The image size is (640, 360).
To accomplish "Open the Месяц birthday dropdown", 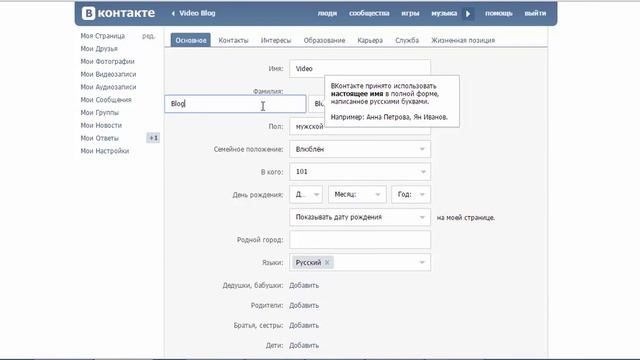I will click(357, 194).
